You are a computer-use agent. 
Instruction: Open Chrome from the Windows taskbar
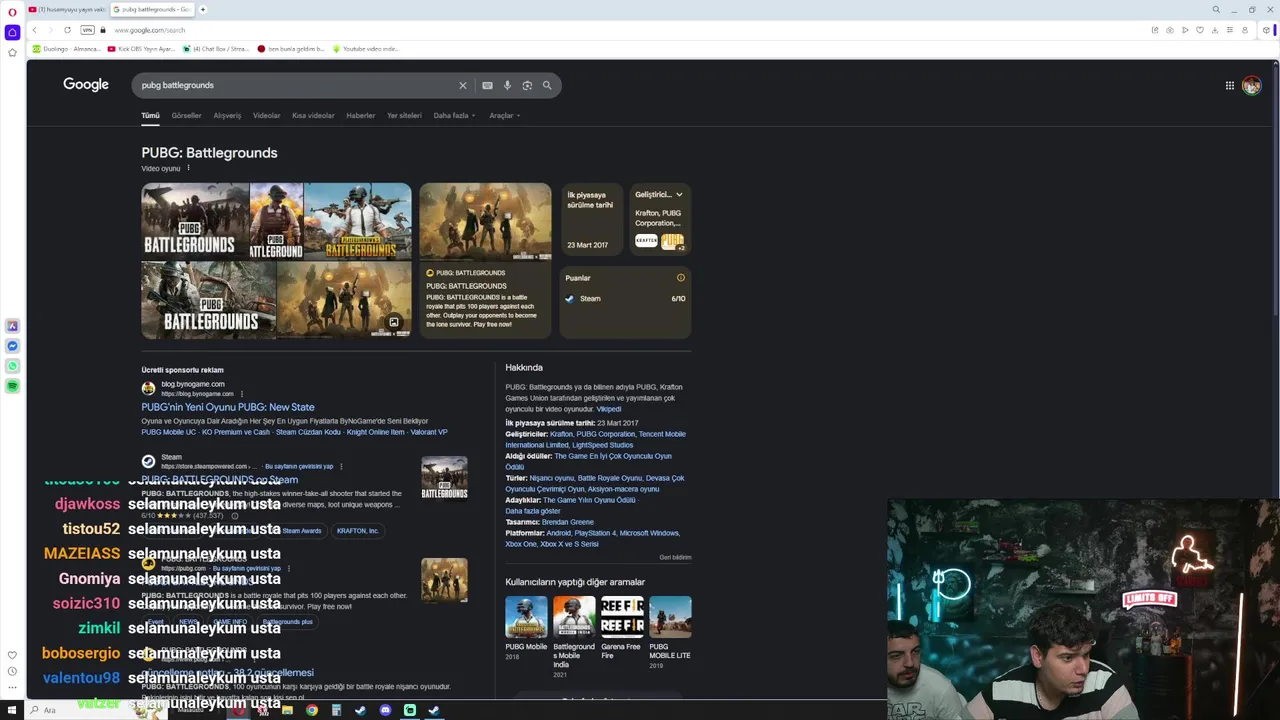[312, 710]
